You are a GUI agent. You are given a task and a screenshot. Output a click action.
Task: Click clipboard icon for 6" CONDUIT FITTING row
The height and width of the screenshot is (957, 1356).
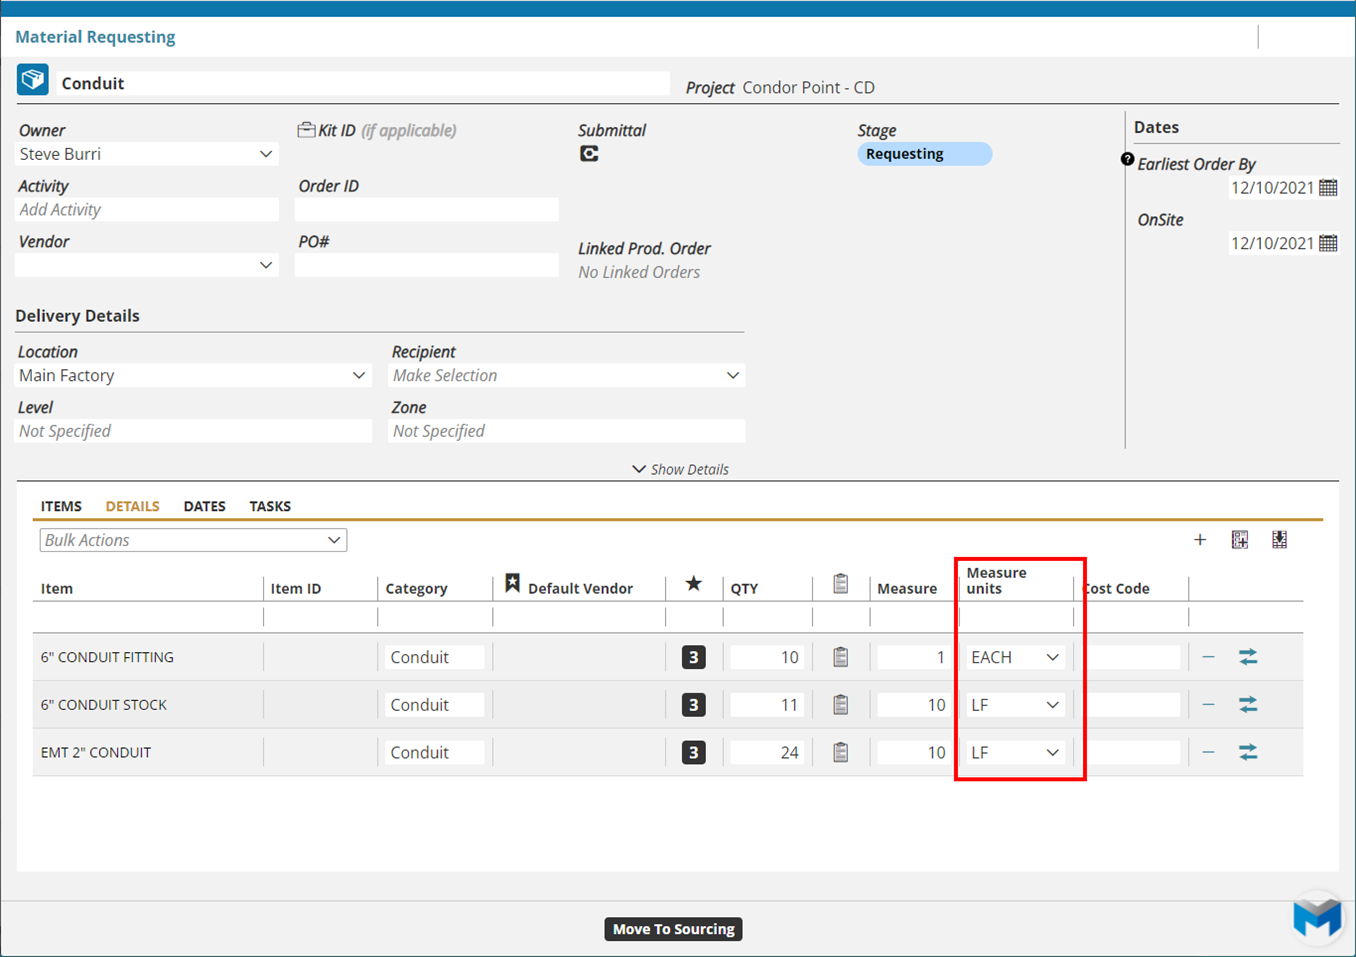(x=841, y=657)
